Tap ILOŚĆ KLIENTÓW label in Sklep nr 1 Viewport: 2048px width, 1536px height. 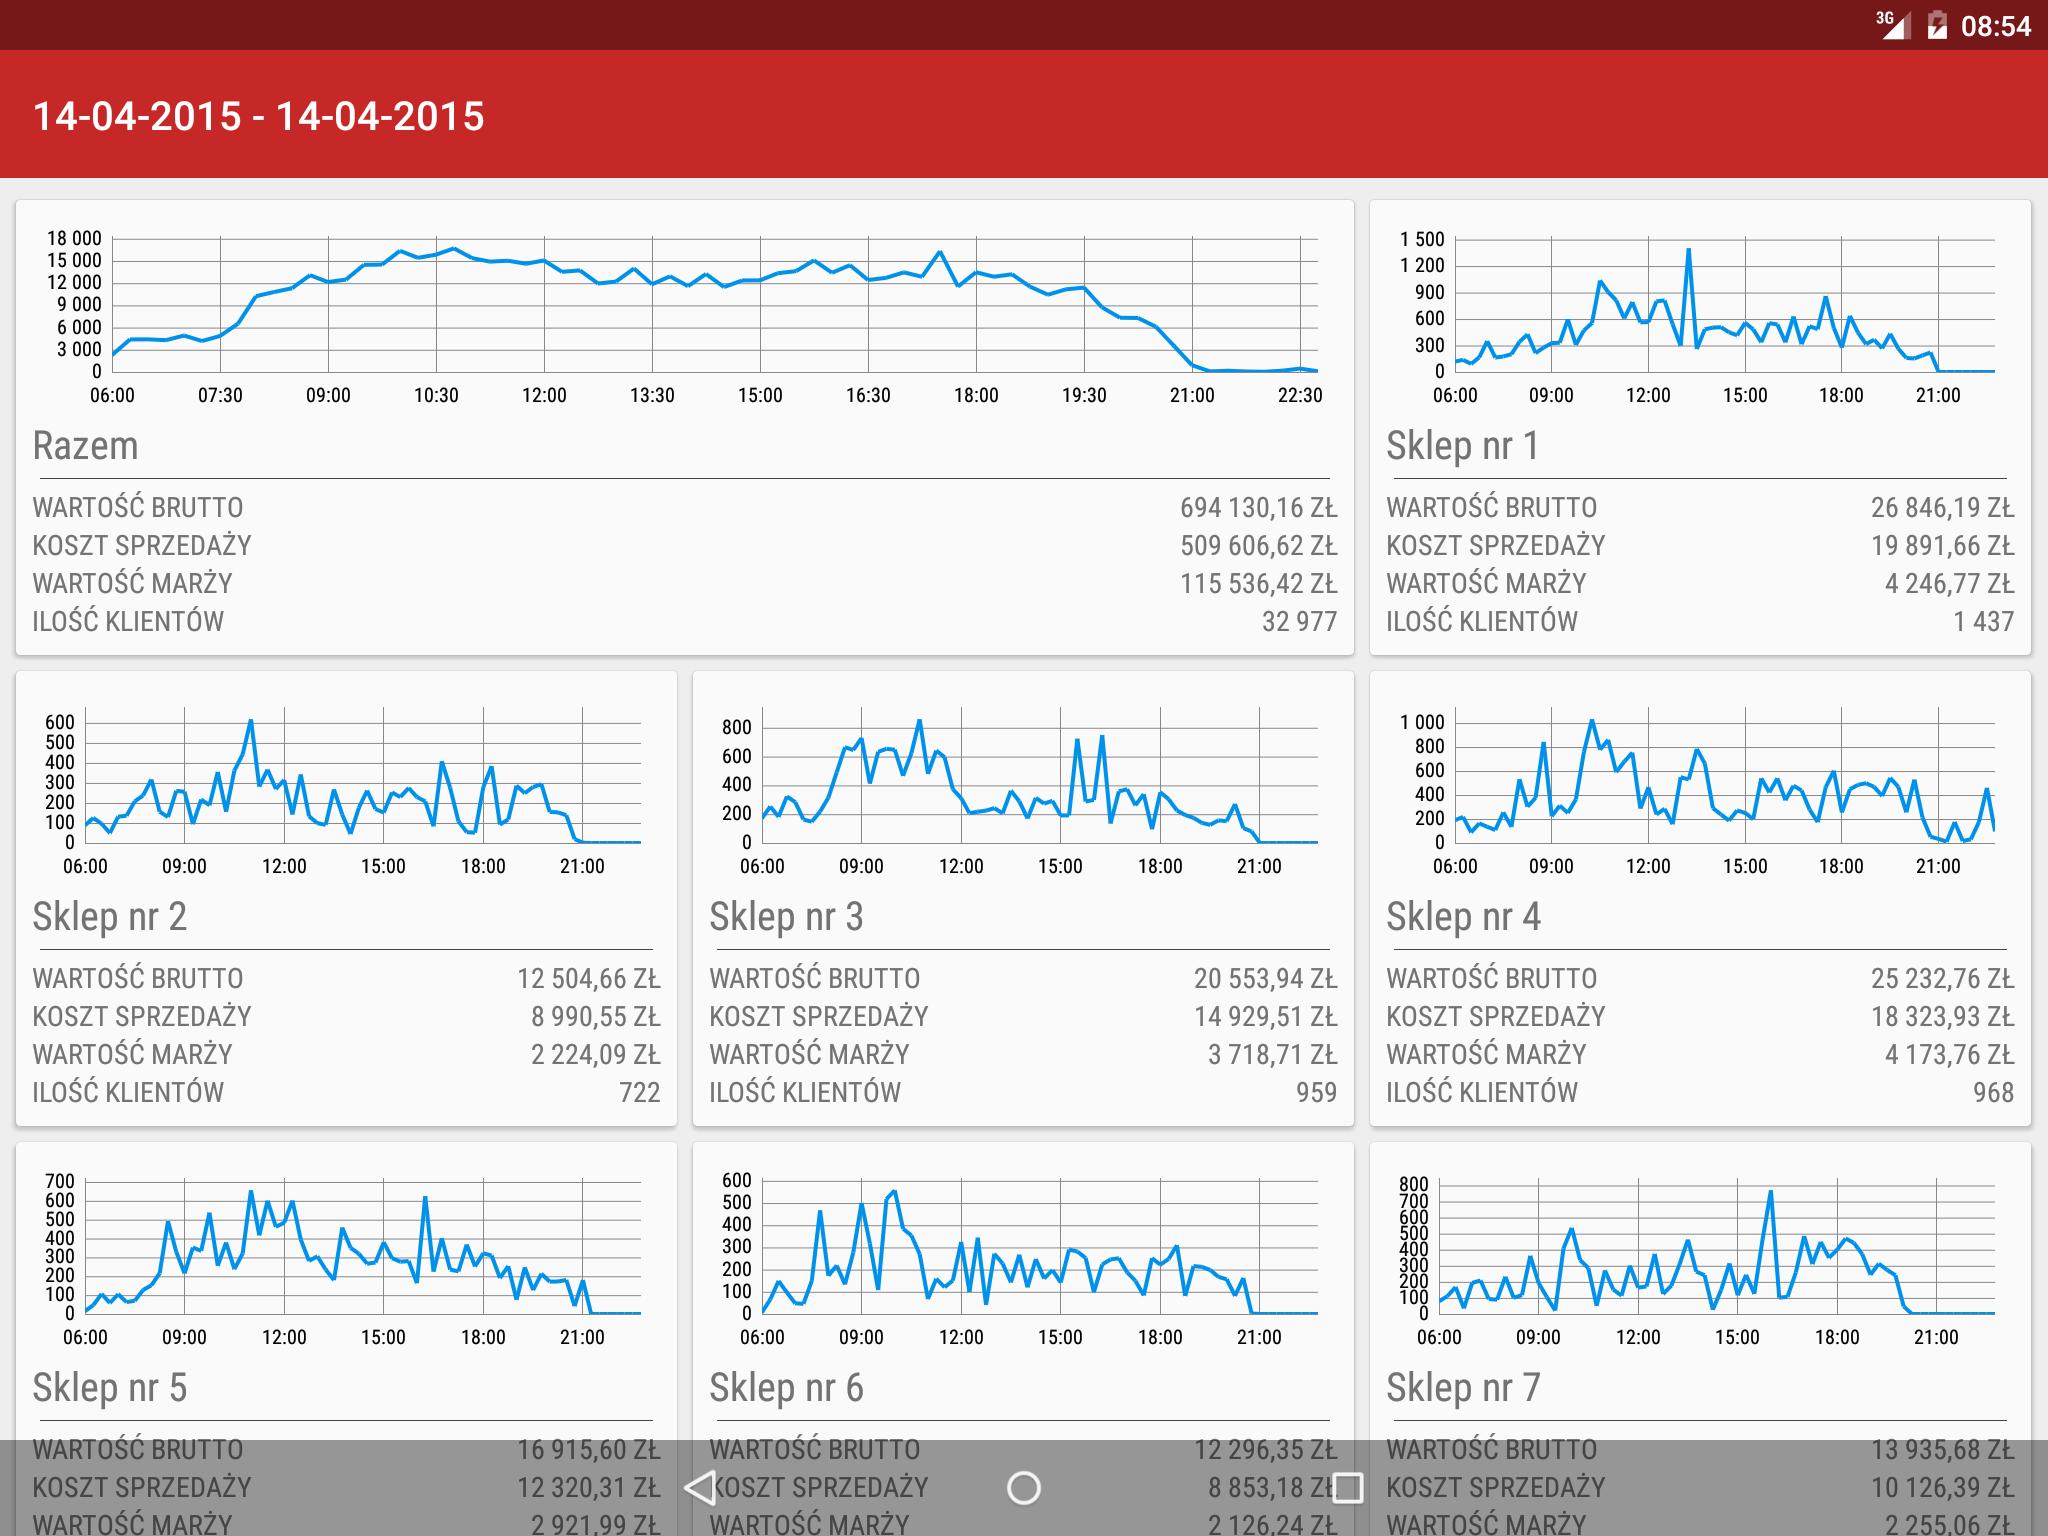tap(1482, 621)
